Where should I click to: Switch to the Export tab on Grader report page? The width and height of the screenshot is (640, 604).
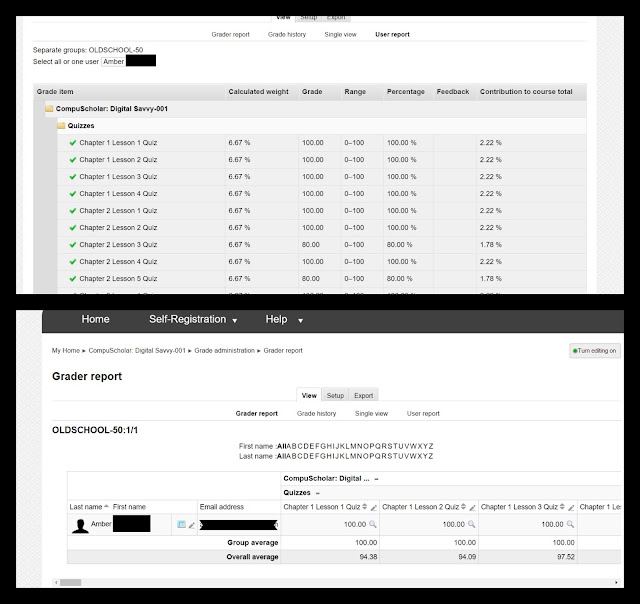click(x=364, y=395)
